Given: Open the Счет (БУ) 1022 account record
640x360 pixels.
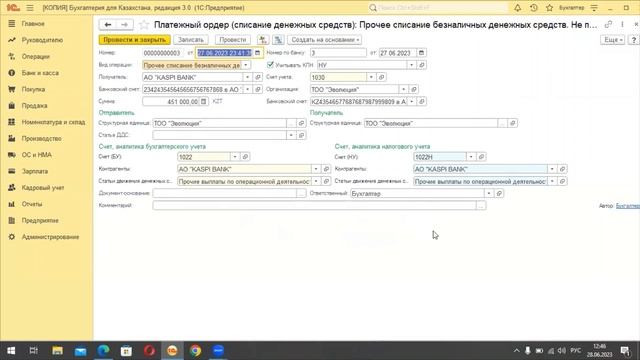Looking at the screenshot, I should (245, 157).
